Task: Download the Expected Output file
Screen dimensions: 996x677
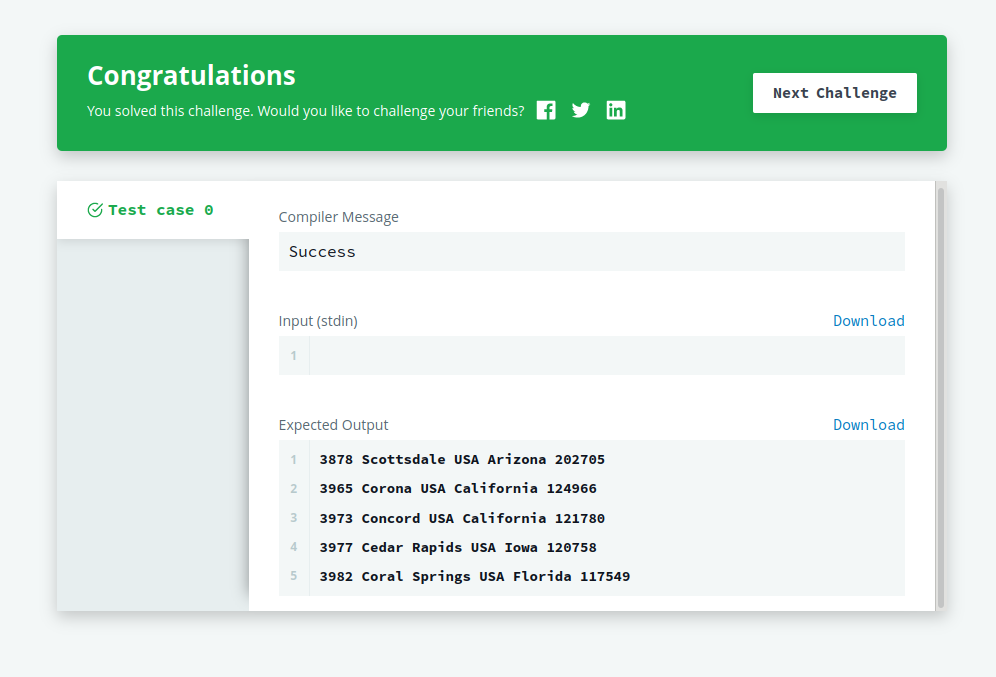Action: tap(868, 424)
